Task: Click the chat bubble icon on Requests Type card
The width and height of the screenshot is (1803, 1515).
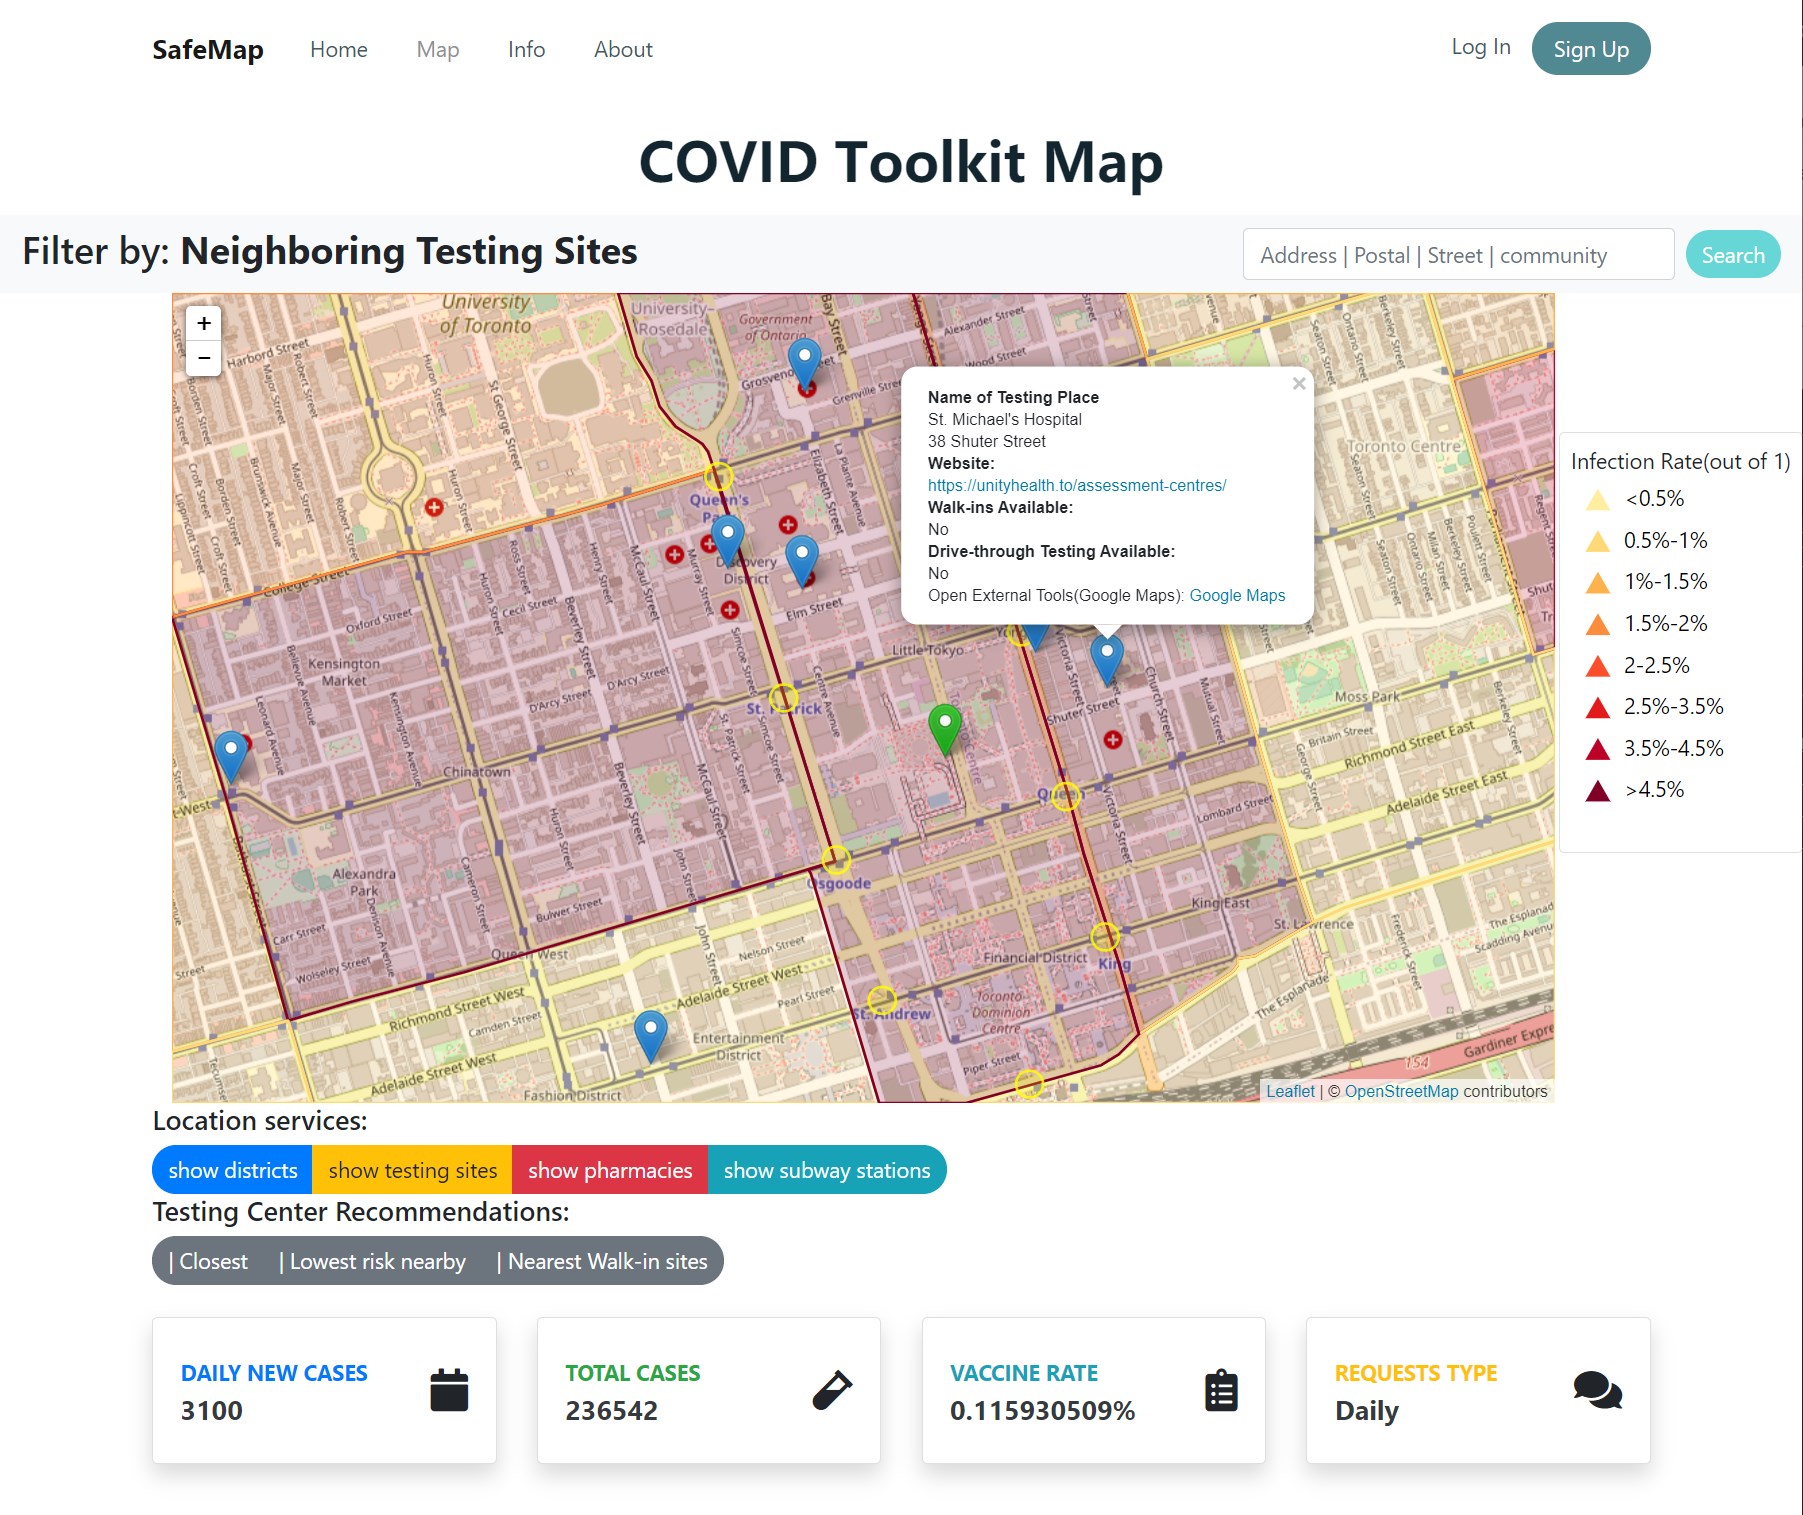Action: click(x=1597, y=1390)
